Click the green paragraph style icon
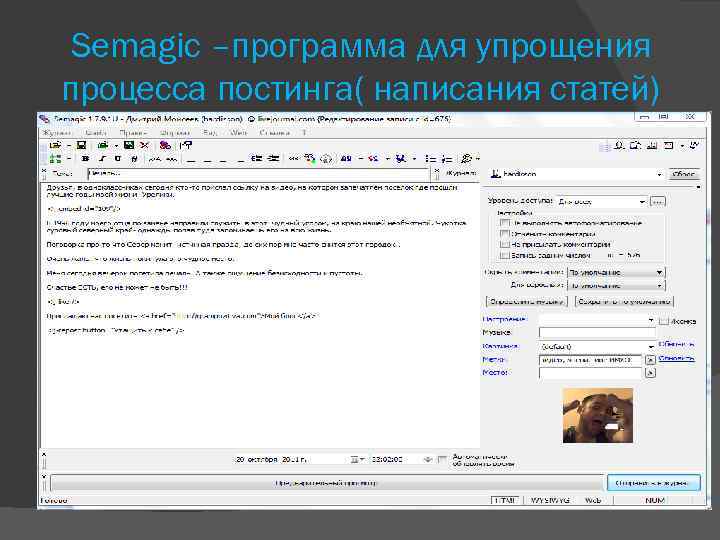Image resolution: width=720 pixels, height=540 pixels. pyautogui.click(x=56, y=159)
